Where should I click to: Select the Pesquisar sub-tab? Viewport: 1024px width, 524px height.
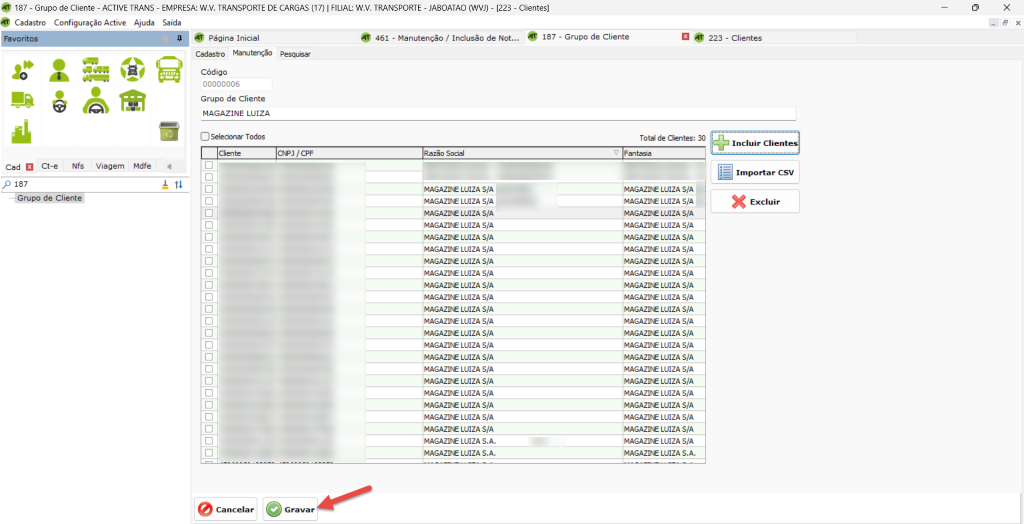click(x=295, y=54)
